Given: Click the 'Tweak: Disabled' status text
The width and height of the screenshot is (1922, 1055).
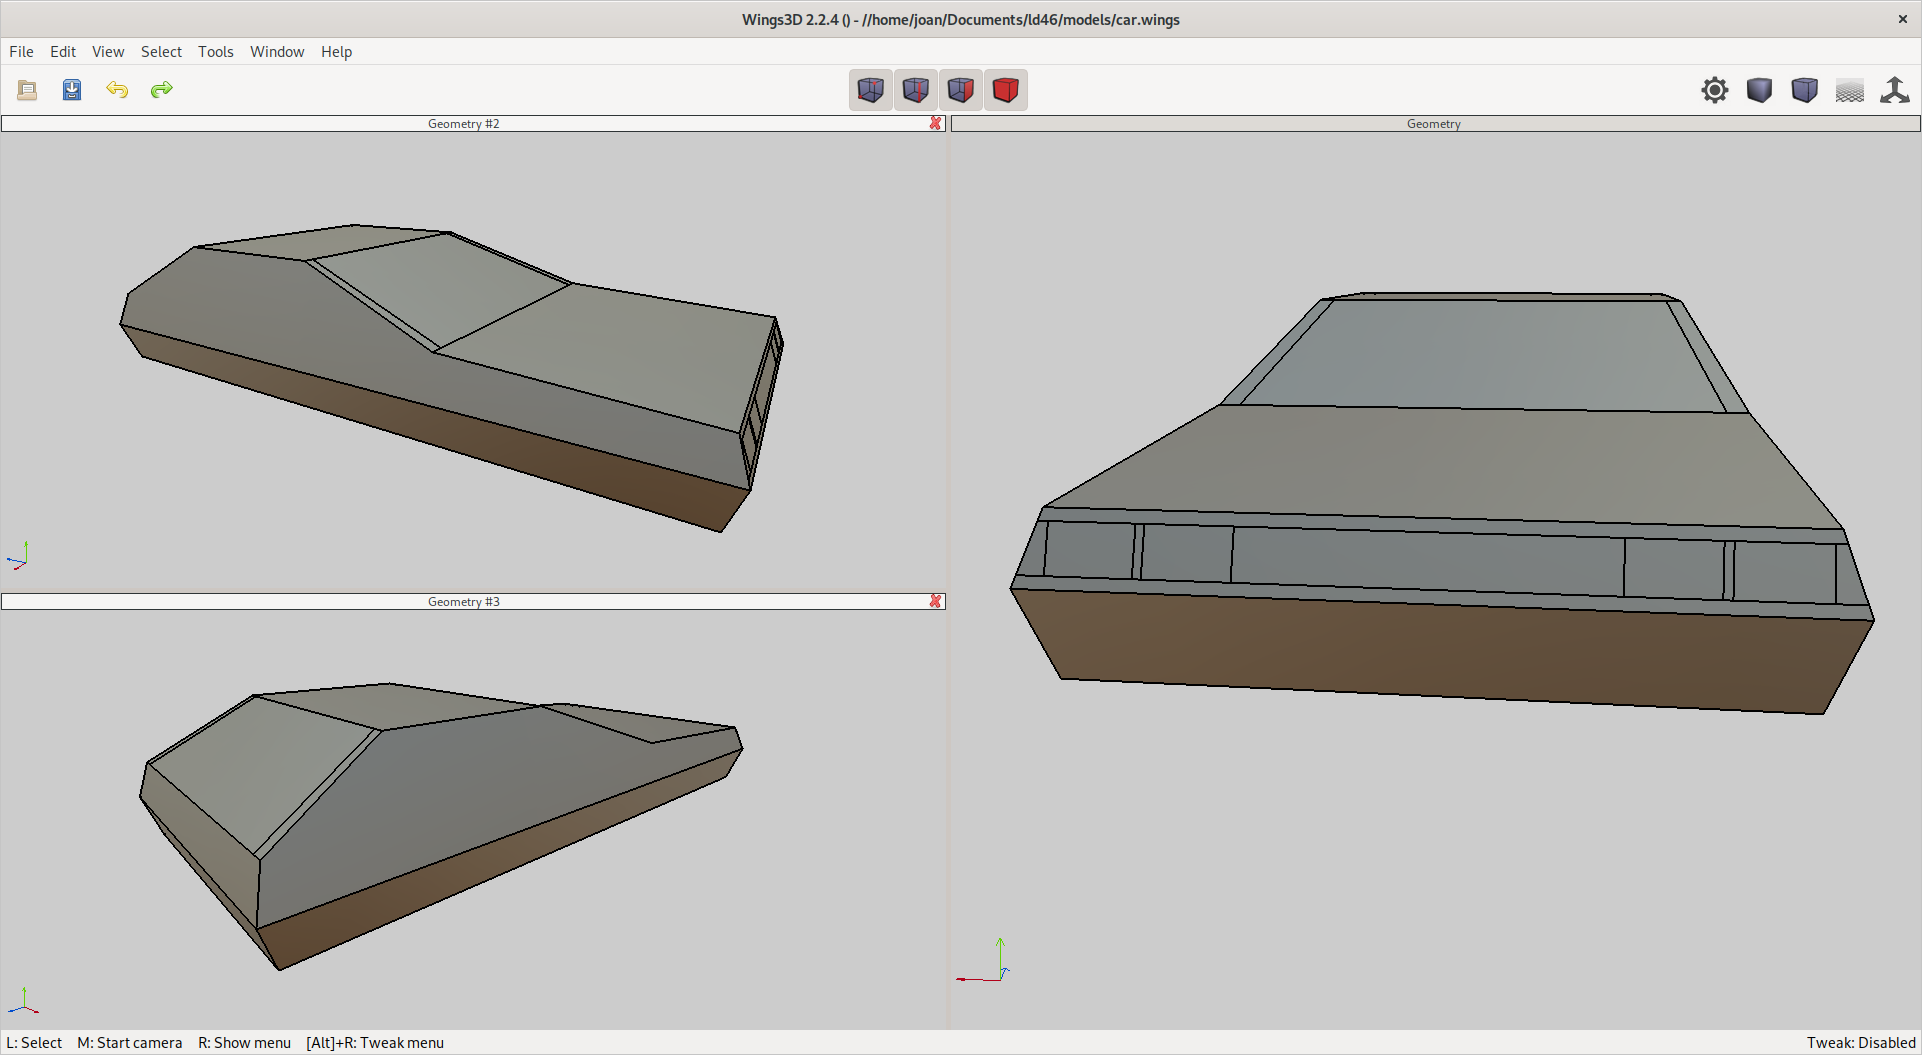Looking at the screenshot, I should (1861, 1043).
